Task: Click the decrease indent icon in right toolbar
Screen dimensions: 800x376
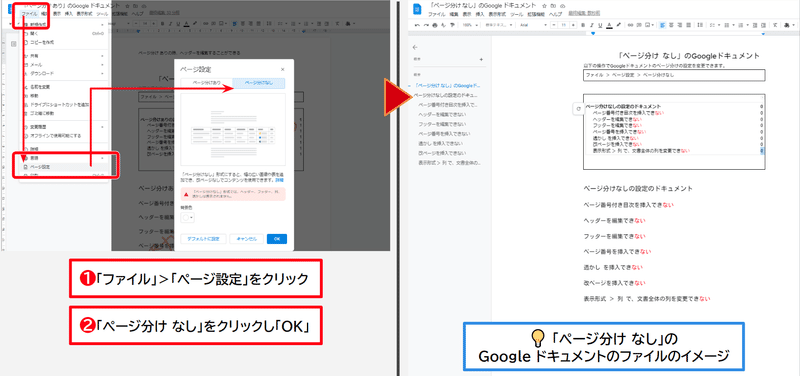Action: click(755, 24)
